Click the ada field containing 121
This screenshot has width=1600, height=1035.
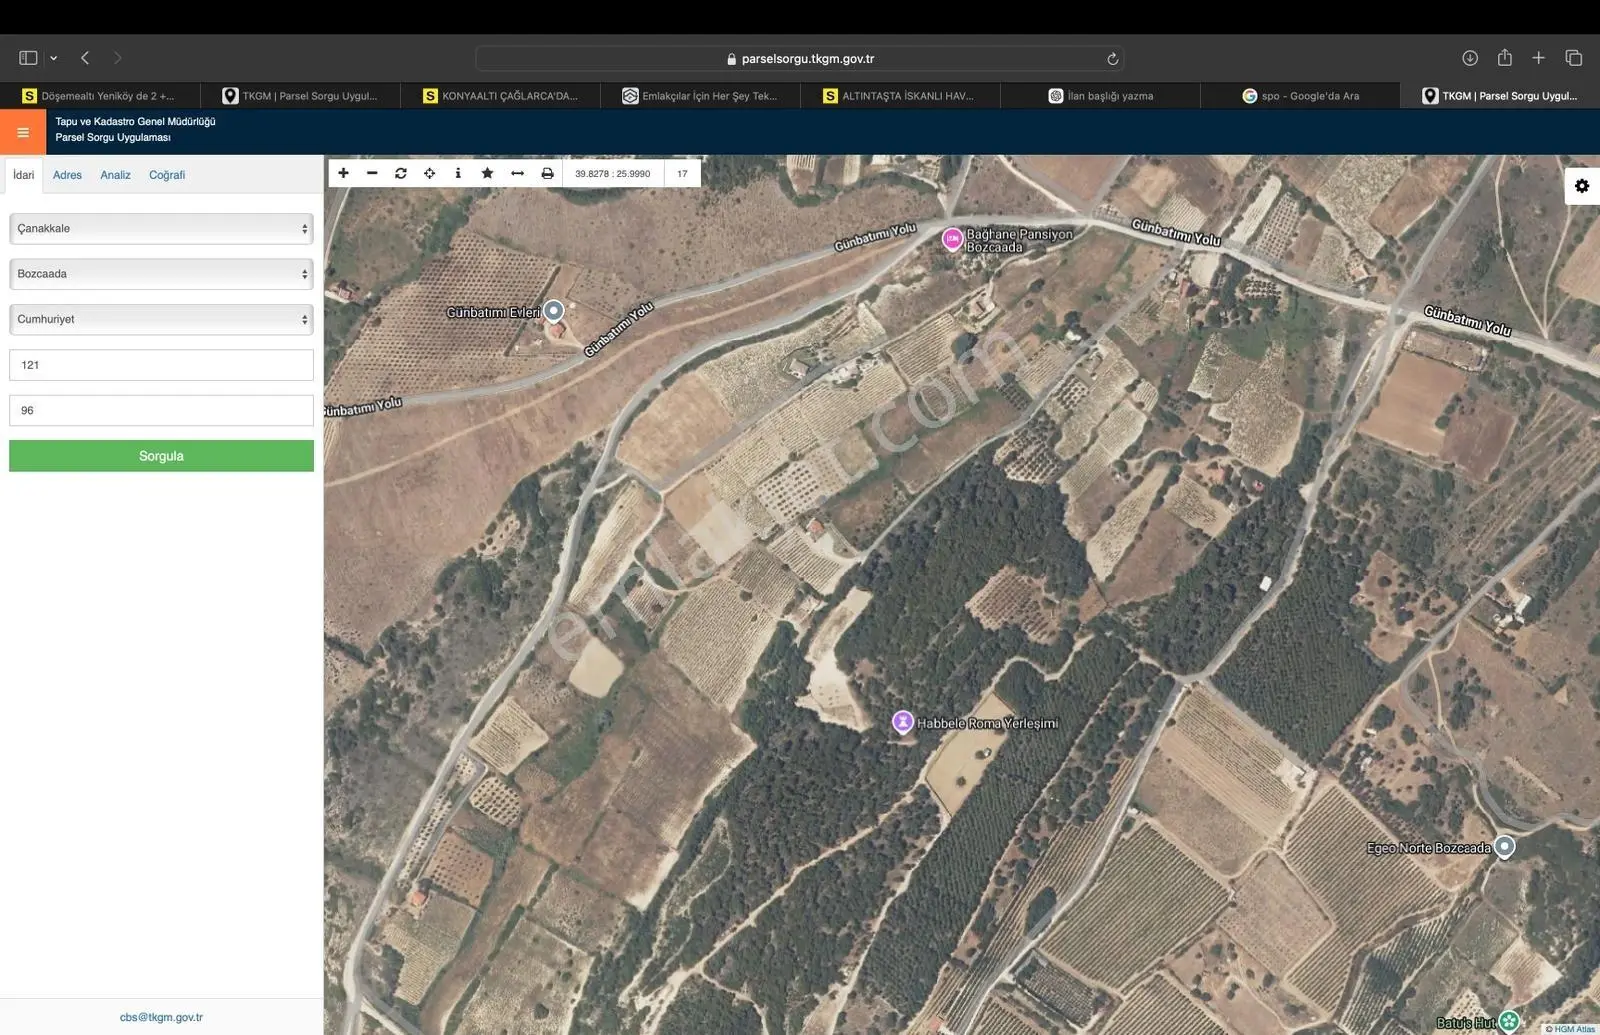click(161, 365)
